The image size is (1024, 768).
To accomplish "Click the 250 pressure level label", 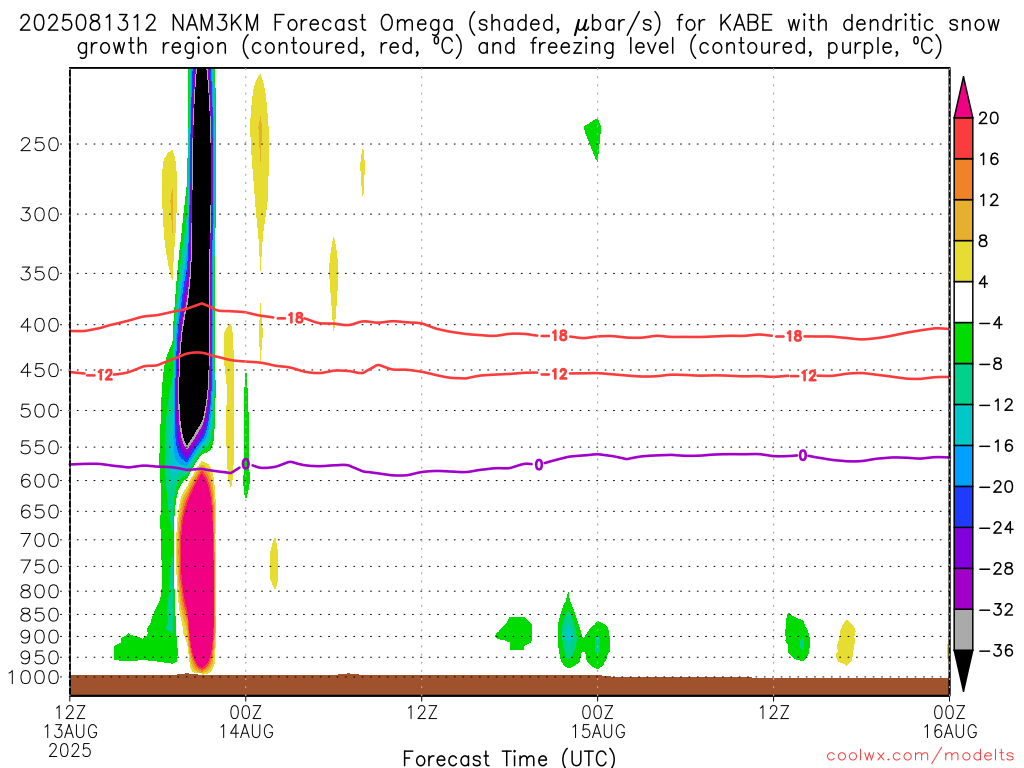I will 39,144.
